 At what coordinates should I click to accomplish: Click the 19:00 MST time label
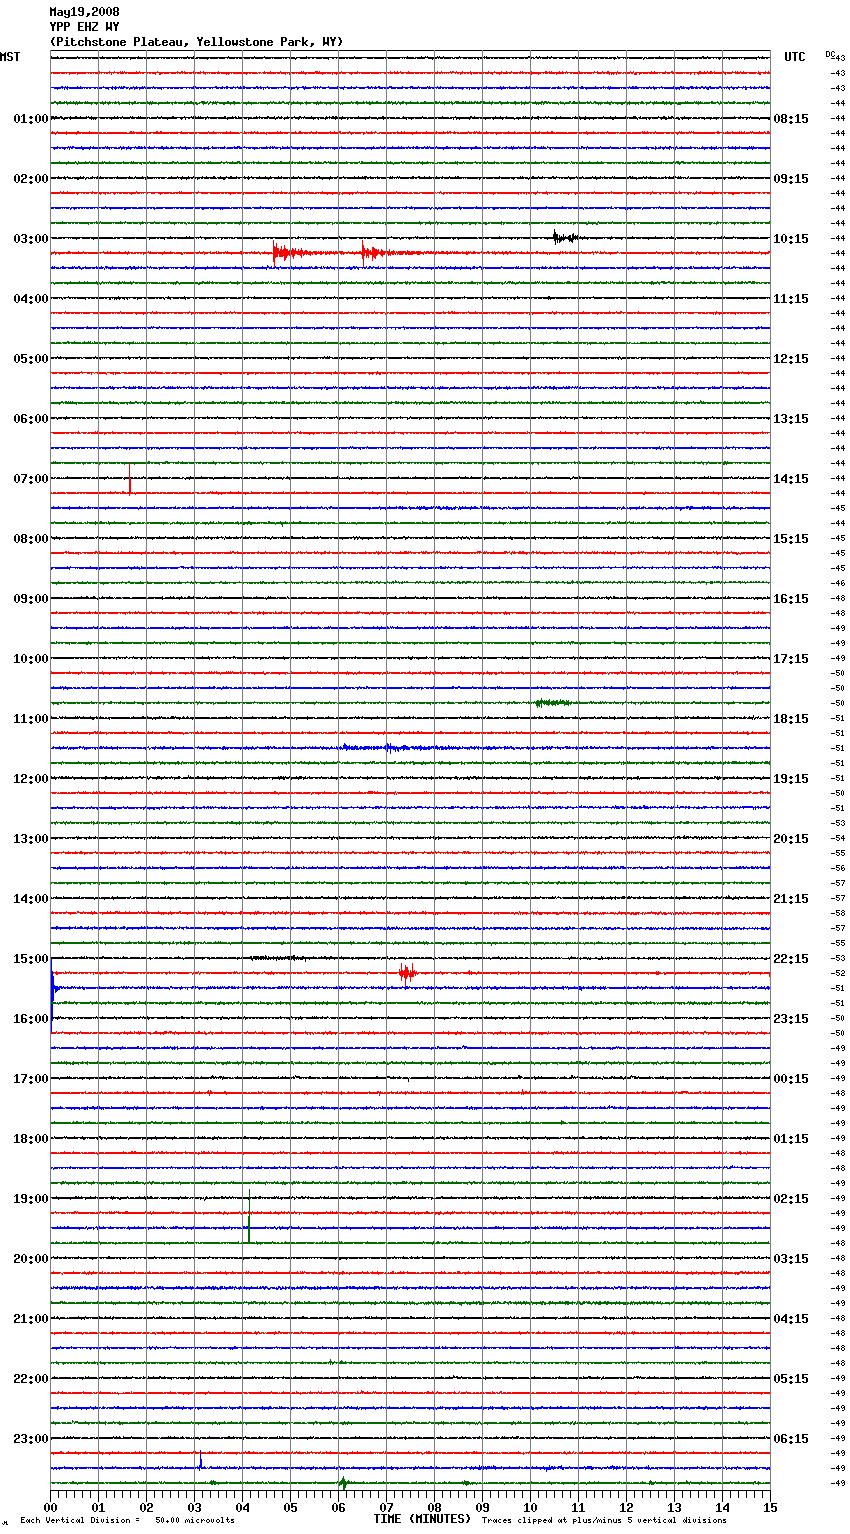click(31, 1199)
